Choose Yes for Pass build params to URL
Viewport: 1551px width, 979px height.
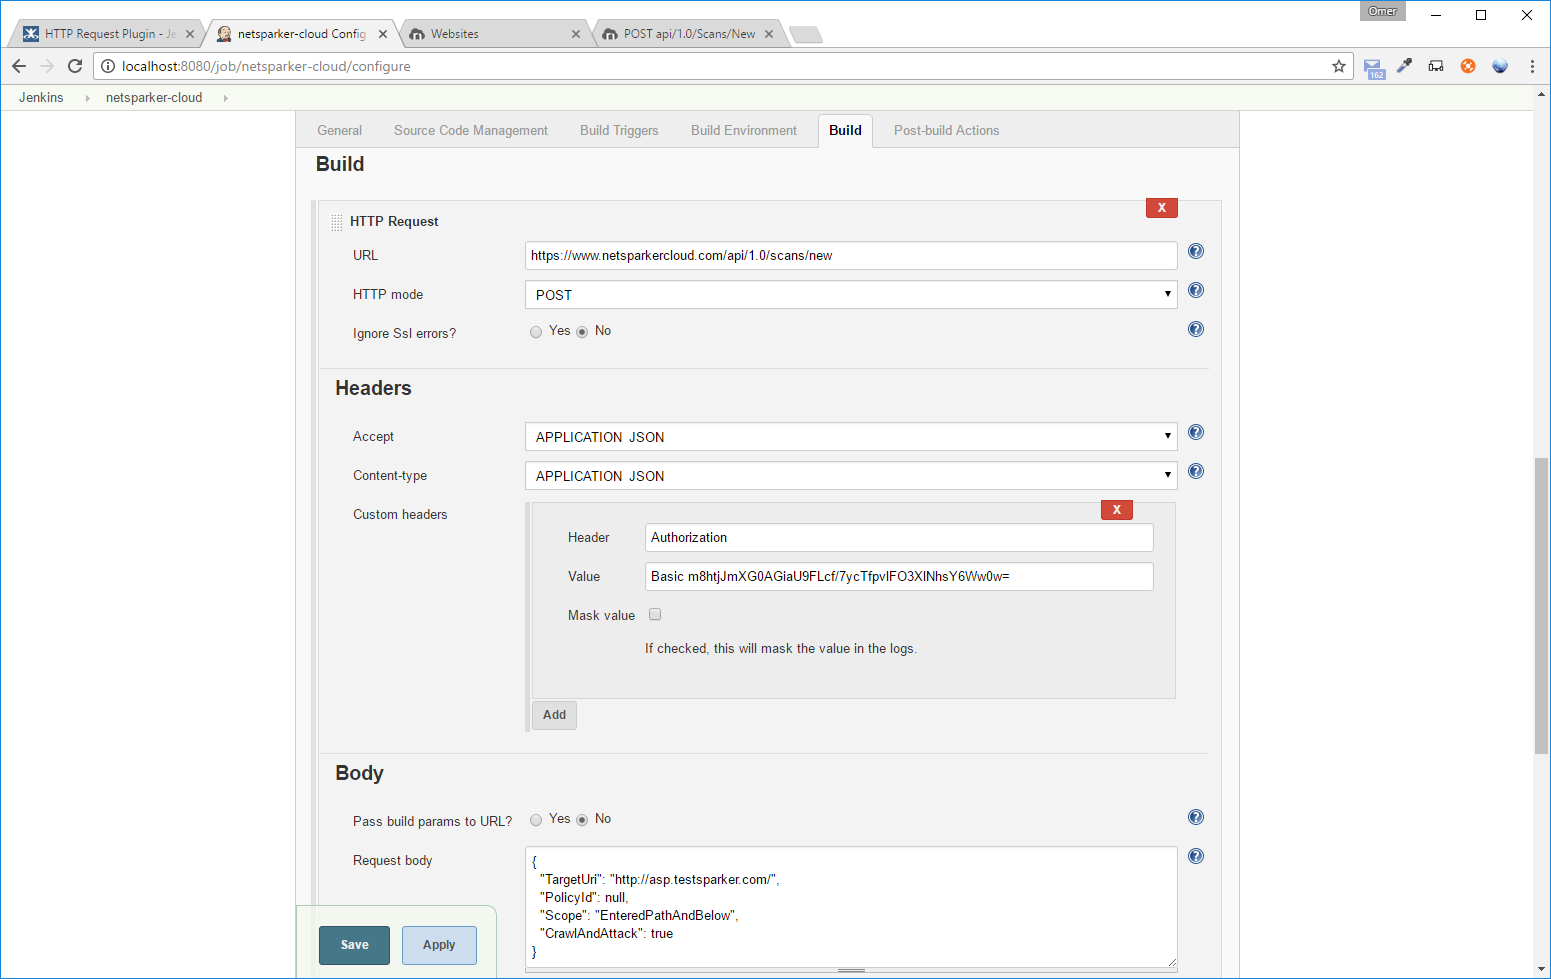coord(536,820)
